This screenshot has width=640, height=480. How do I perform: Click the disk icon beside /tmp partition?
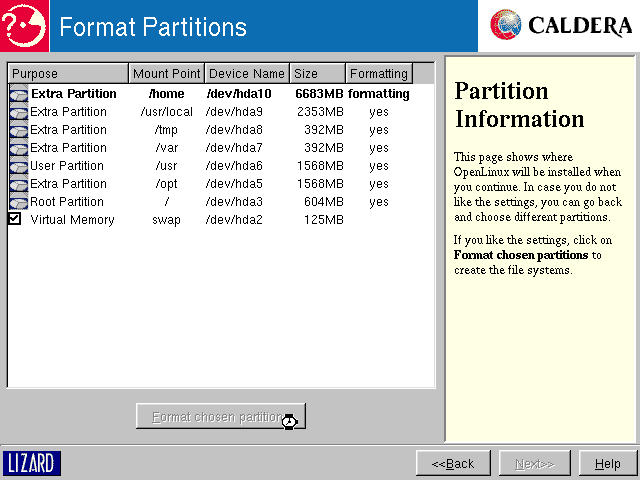(x=18, y=130)
